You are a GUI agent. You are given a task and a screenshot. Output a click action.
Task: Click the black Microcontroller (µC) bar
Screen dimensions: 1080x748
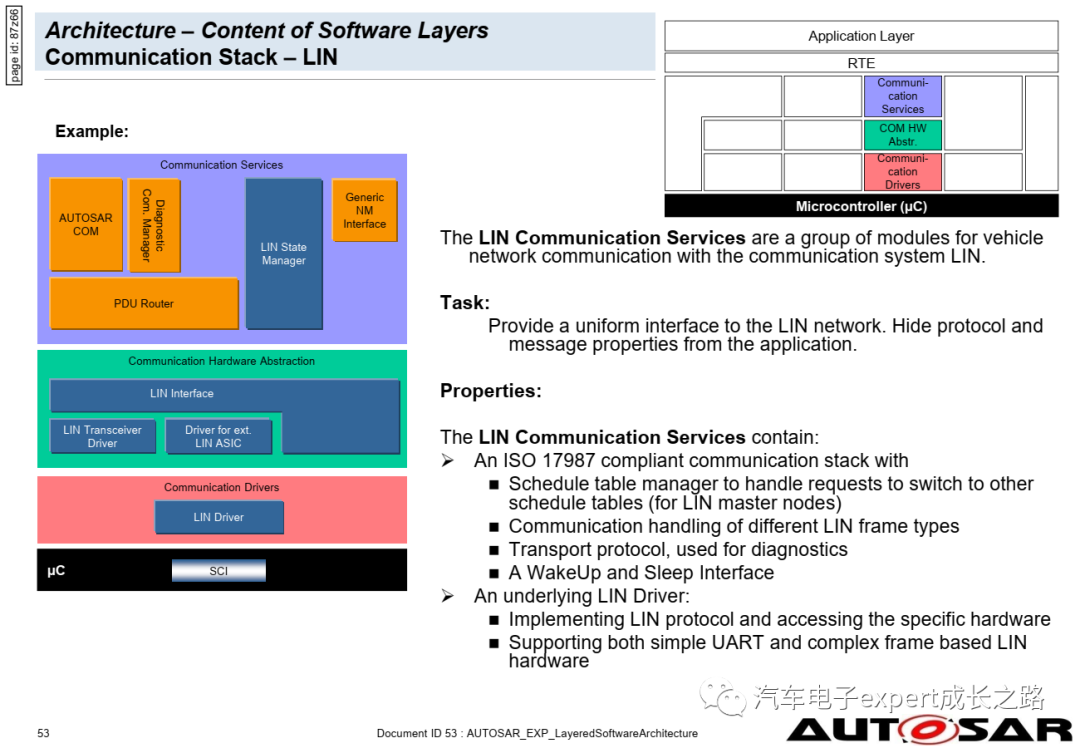[x=861, y=207]
